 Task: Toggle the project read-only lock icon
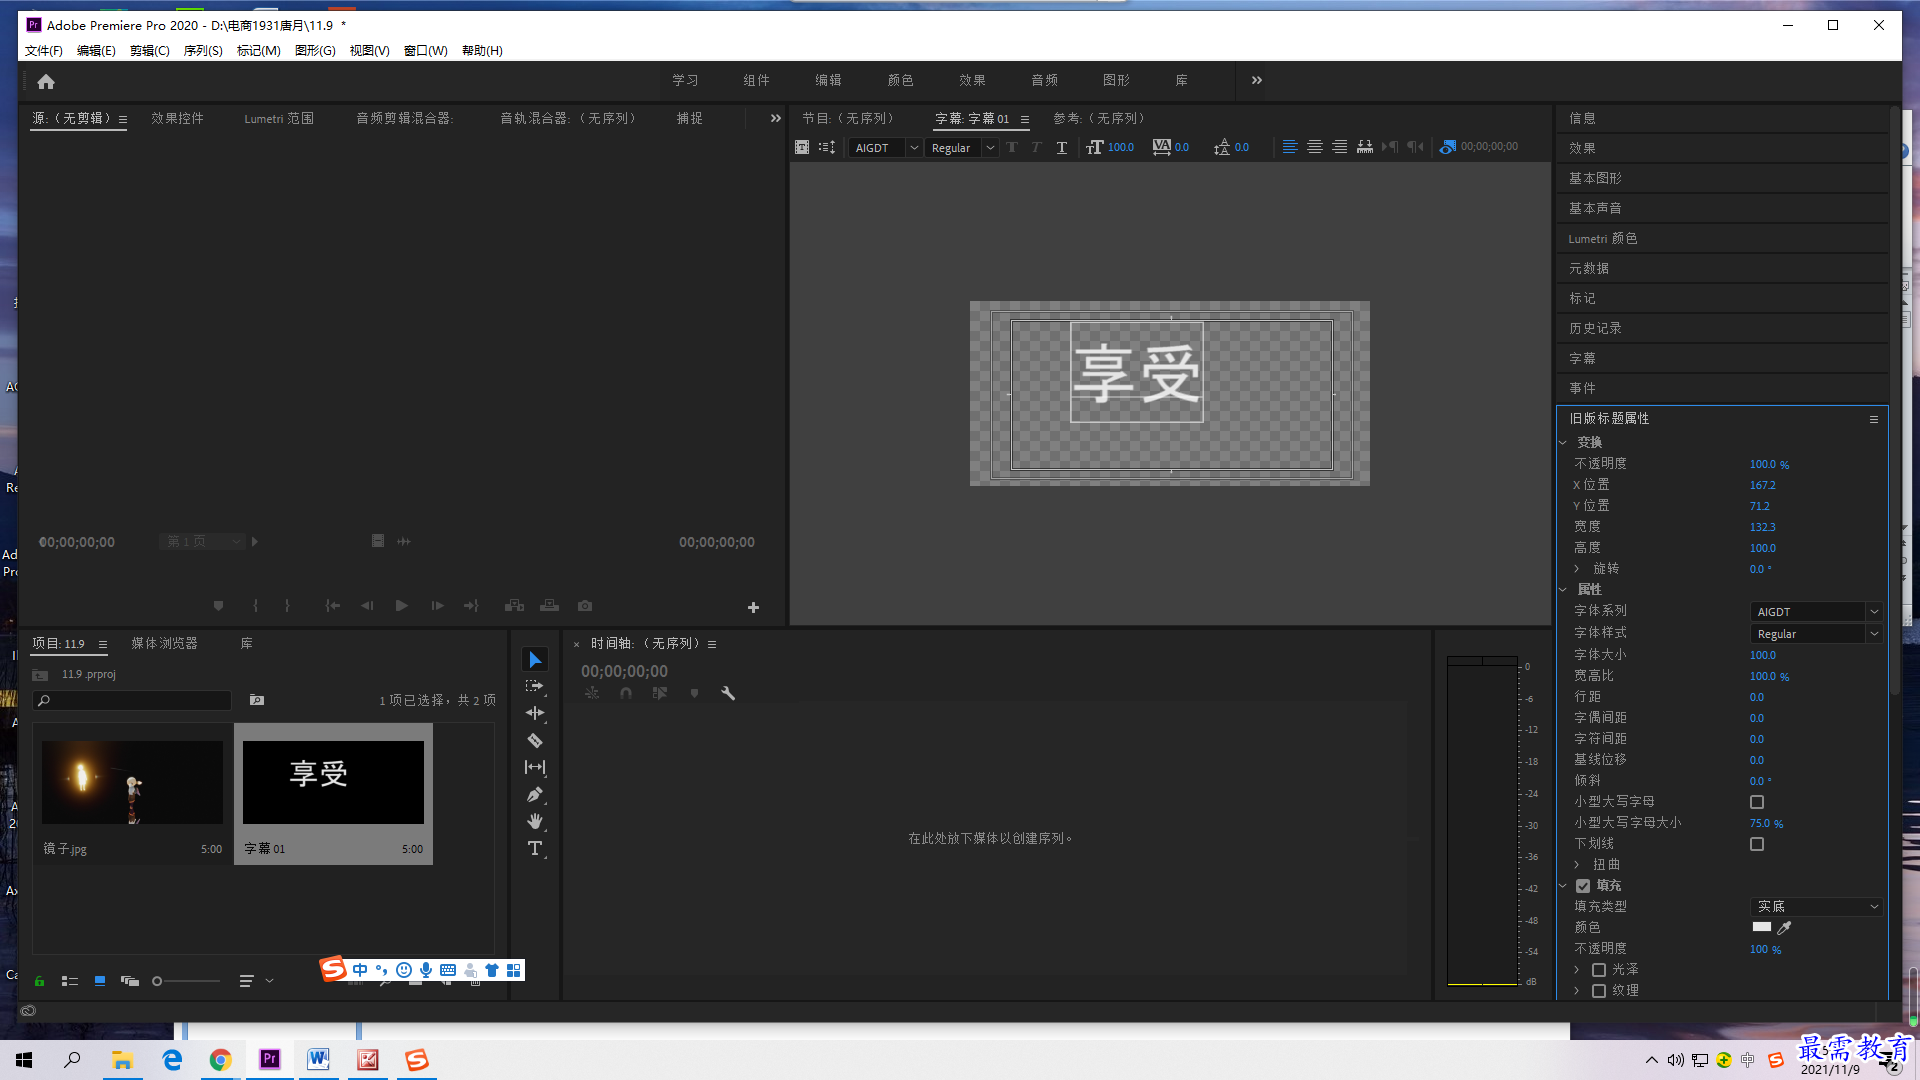tap(39, 981)
